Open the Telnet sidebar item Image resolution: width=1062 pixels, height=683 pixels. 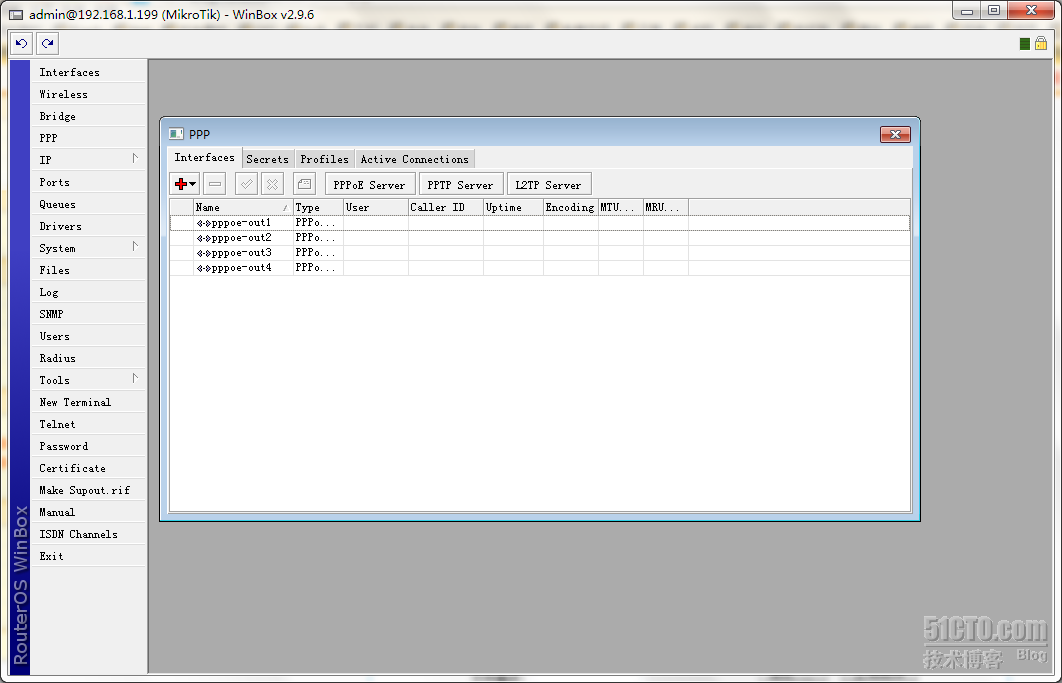88,424
